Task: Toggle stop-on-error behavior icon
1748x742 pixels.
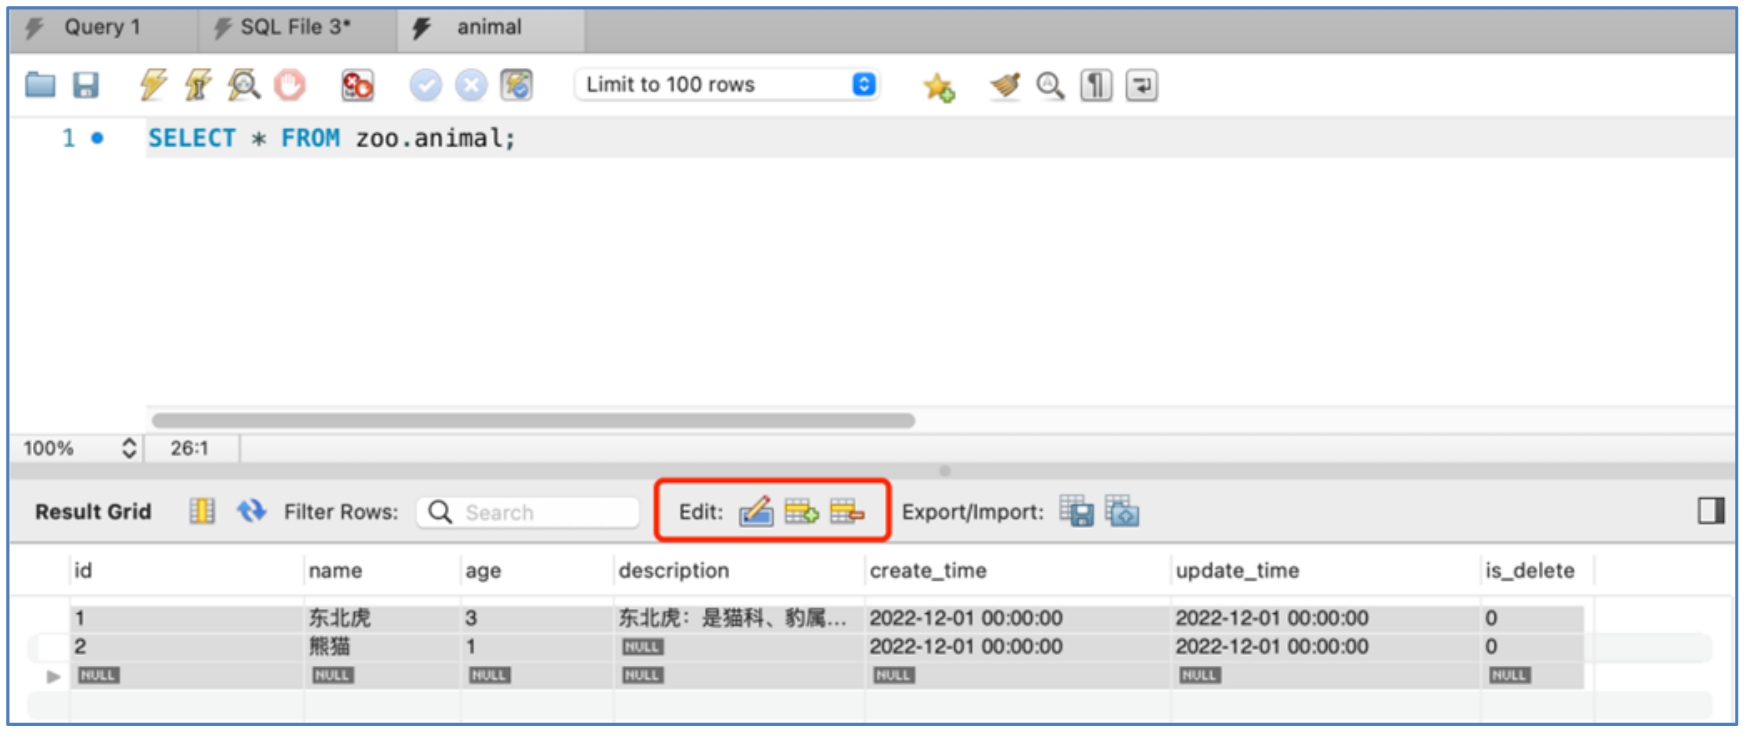Action: [x=357, y=85]
